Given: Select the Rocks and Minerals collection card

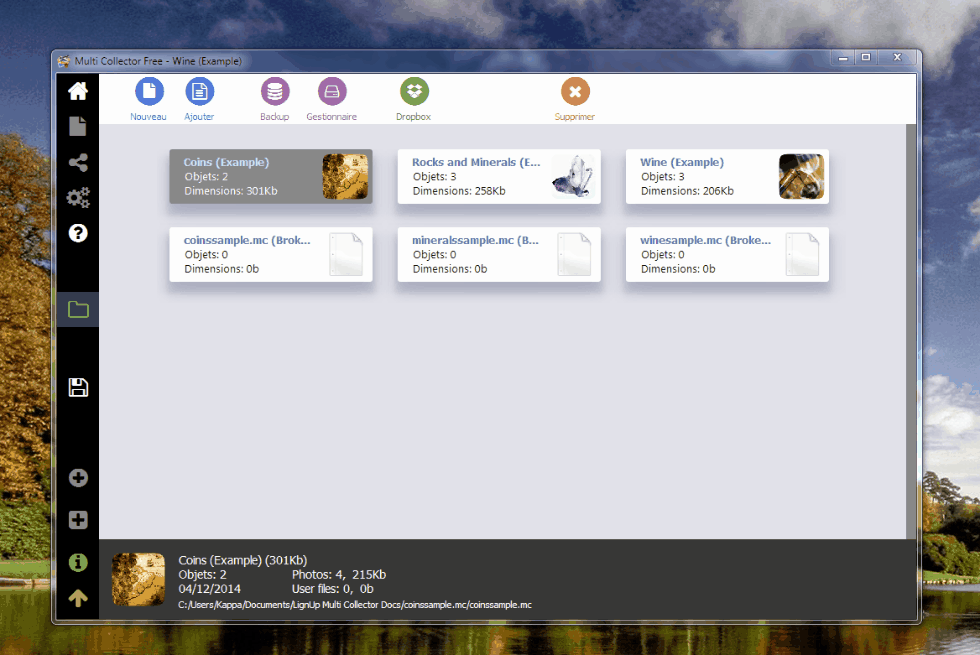Looking at the screenshot, I should [x=499, y=176].
